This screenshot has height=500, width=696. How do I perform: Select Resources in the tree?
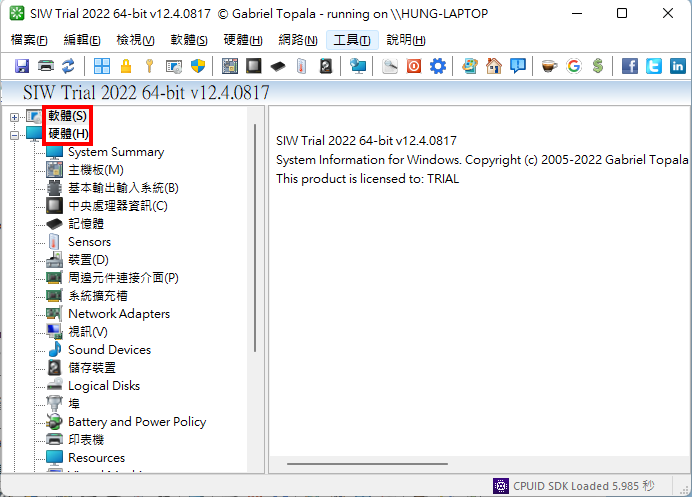click(96, 458)
